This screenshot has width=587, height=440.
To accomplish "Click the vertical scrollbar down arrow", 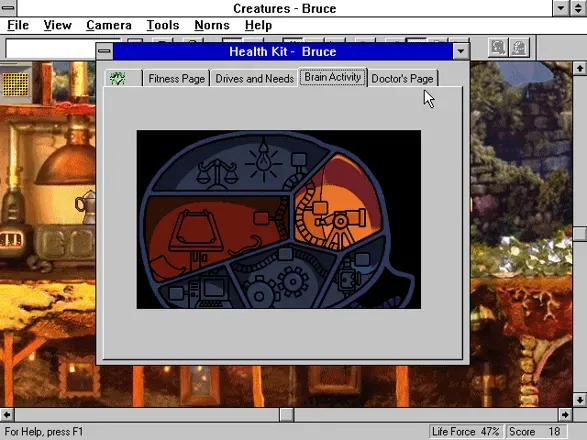I will coord(580,400).
